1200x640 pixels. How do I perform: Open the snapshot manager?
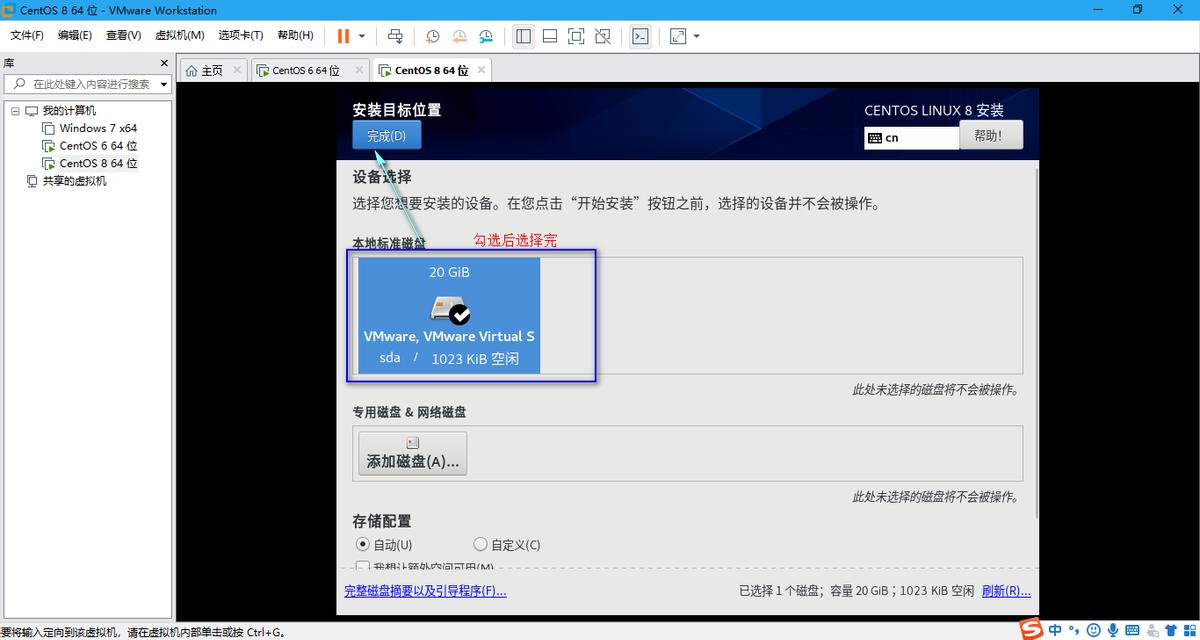(x=486, y=35)
